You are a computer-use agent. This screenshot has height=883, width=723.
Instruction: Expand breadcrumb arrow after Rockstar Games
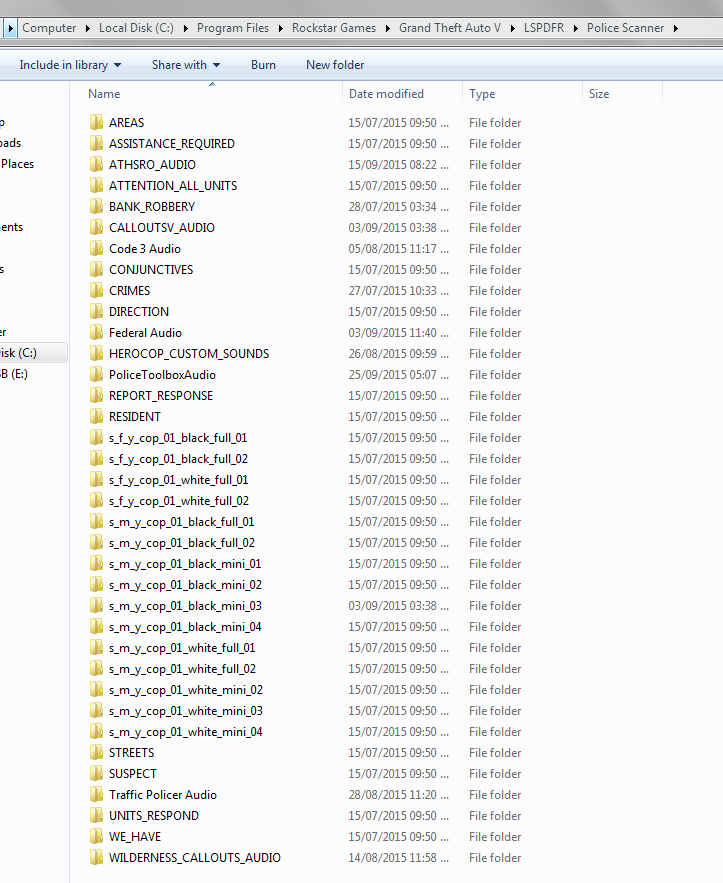pyautogui.click(x=387, y=28)
